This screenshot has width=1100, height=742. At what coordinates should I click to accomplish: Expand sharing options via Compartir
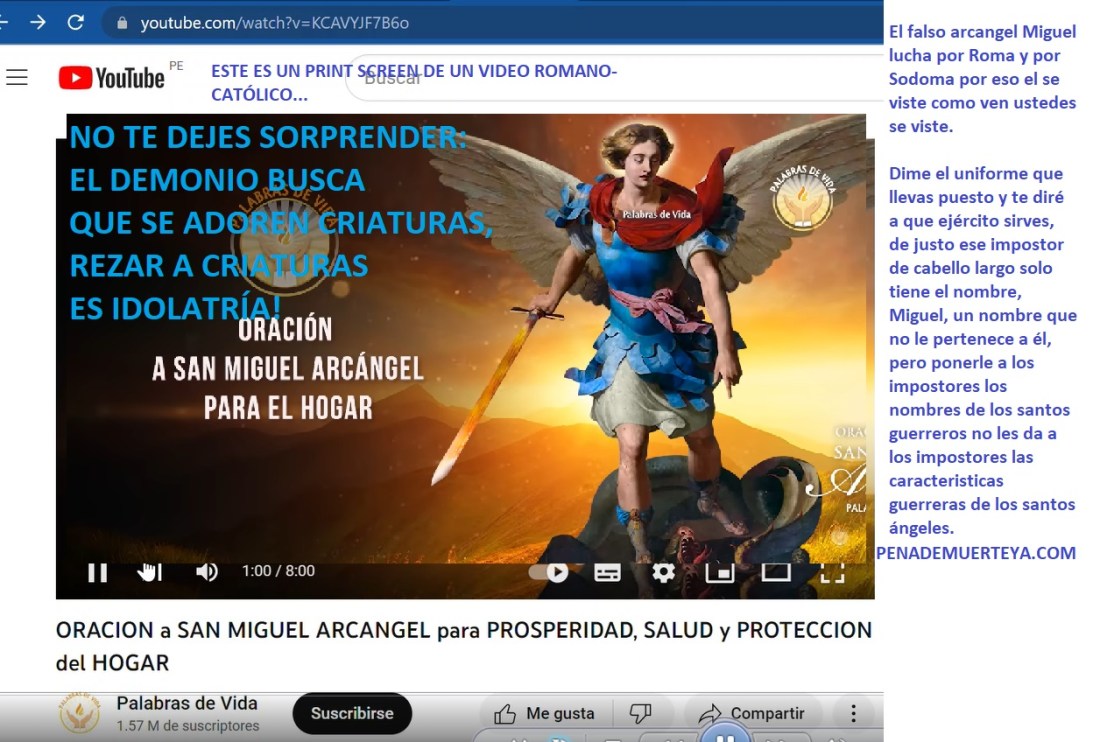point(755,713)
